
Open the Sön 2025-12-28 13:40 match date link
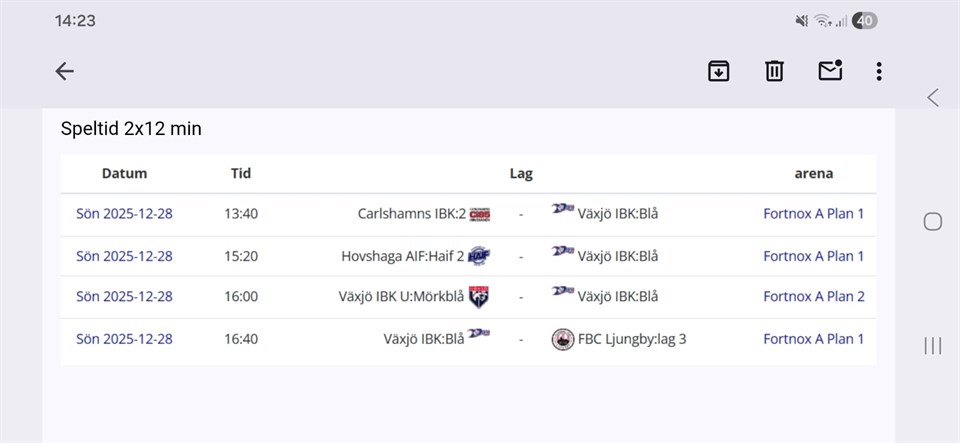[x=124, y=213]
